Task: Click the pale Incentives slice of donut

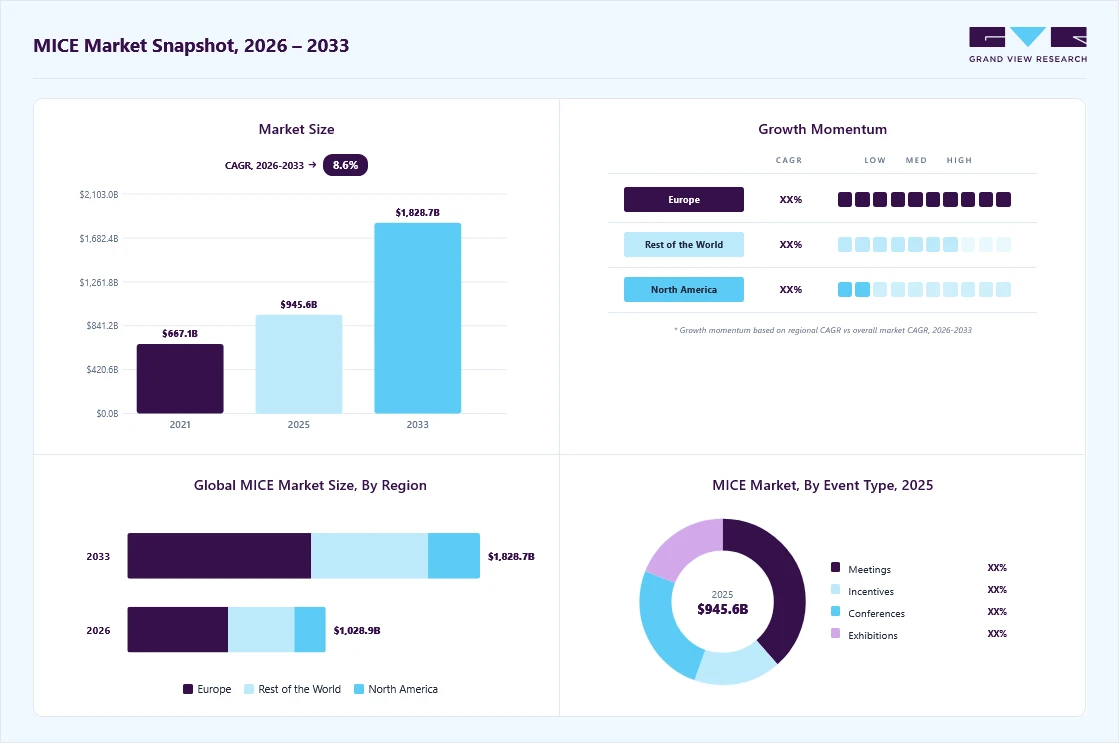Action: (x=736, y=665)
